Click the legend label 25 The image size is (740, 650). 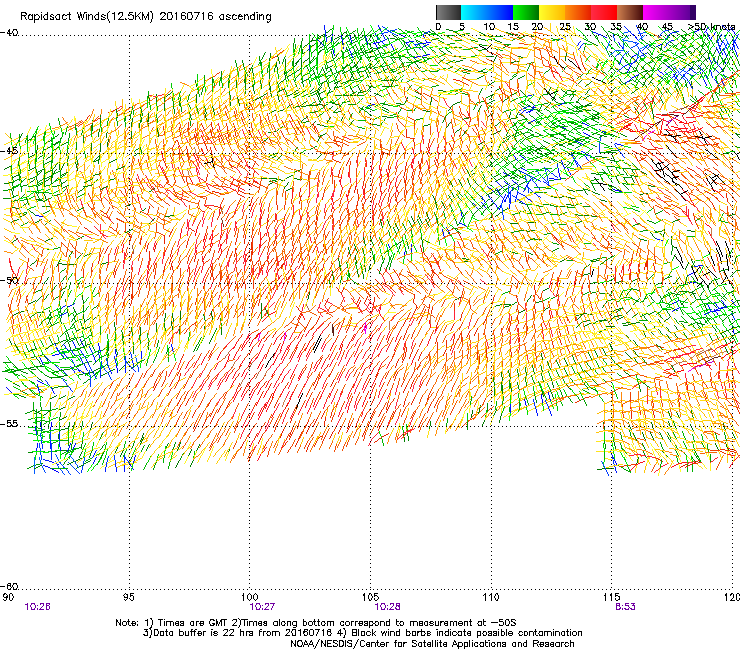565,27
